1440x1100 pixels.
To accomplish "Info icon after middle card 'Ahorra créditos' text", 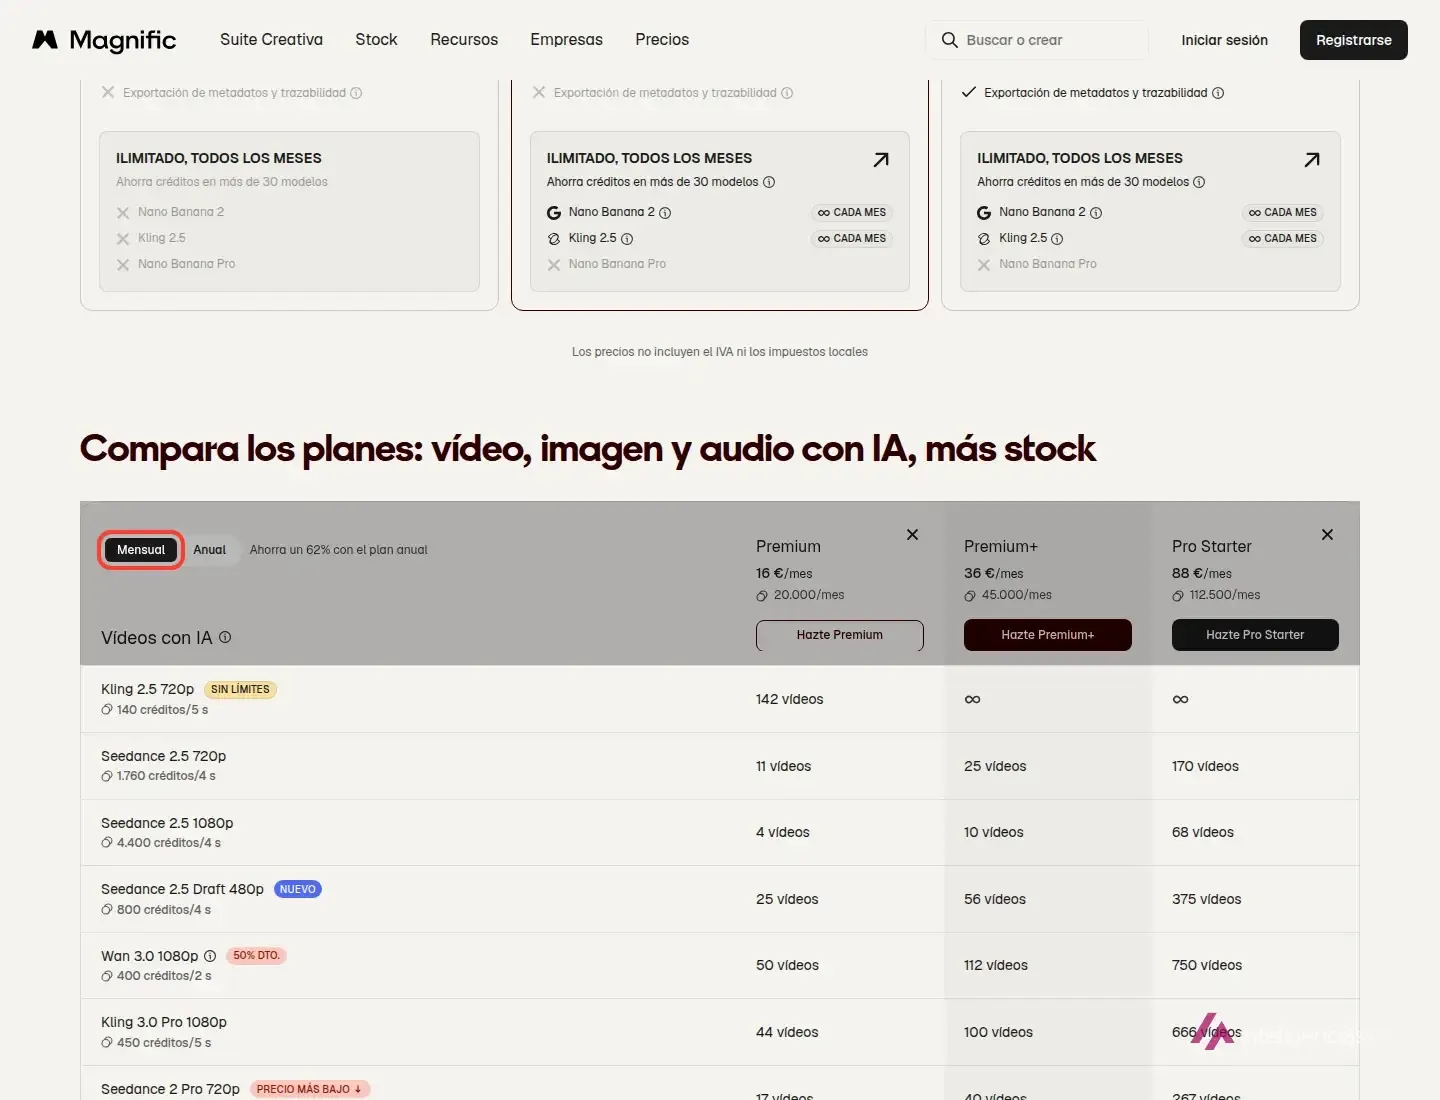I will coord(769,182).
